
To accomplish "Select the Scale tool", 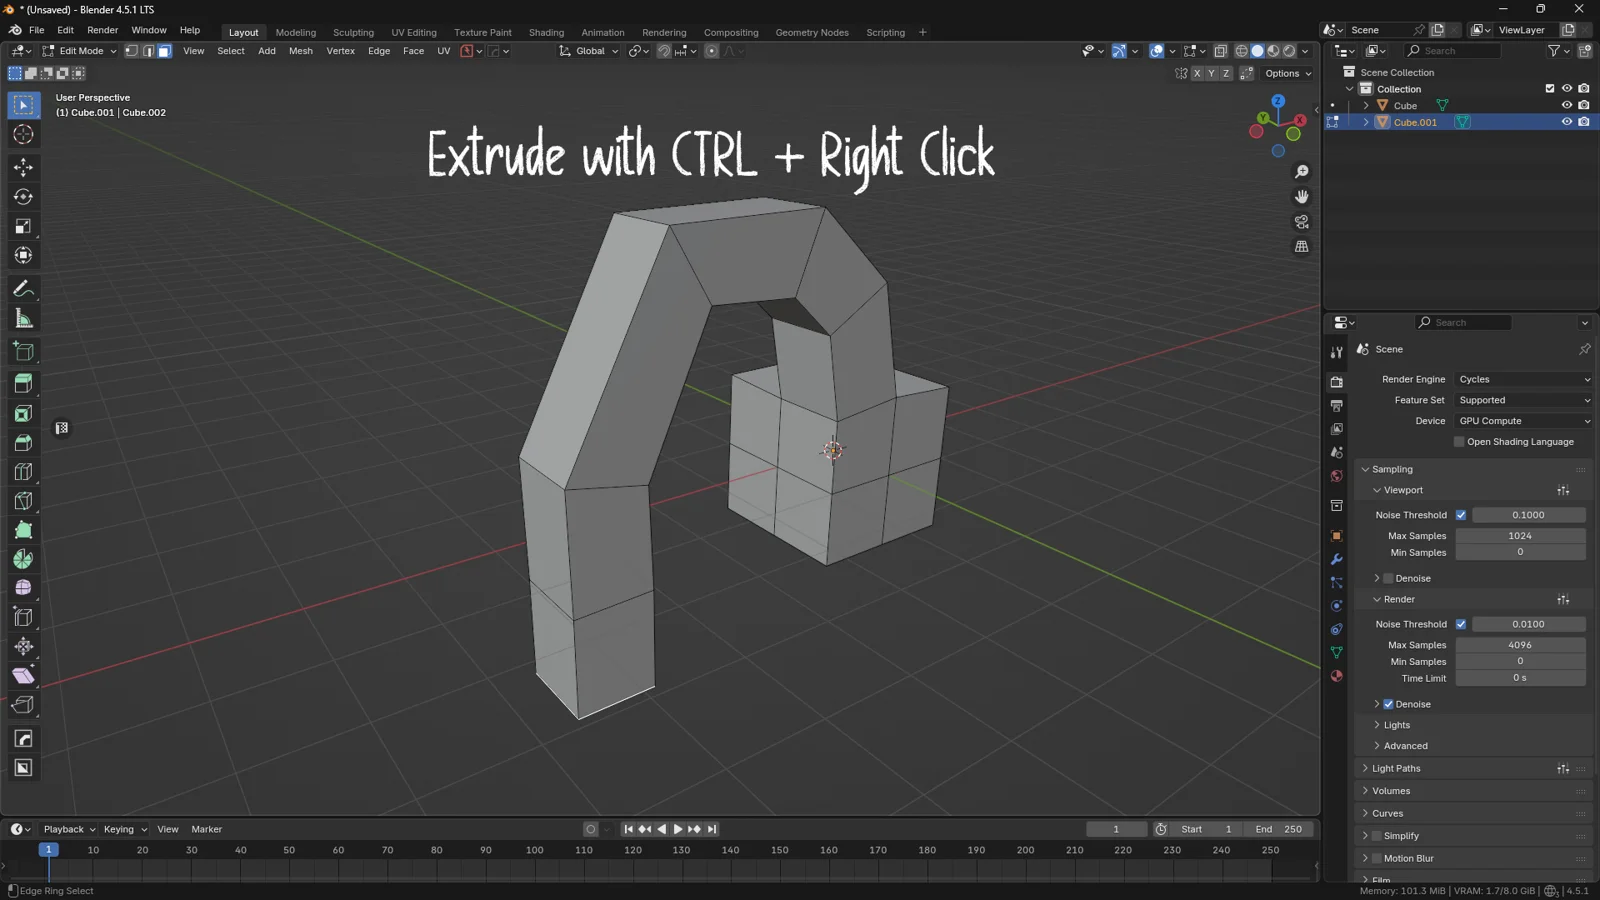I will coord(23,226).
